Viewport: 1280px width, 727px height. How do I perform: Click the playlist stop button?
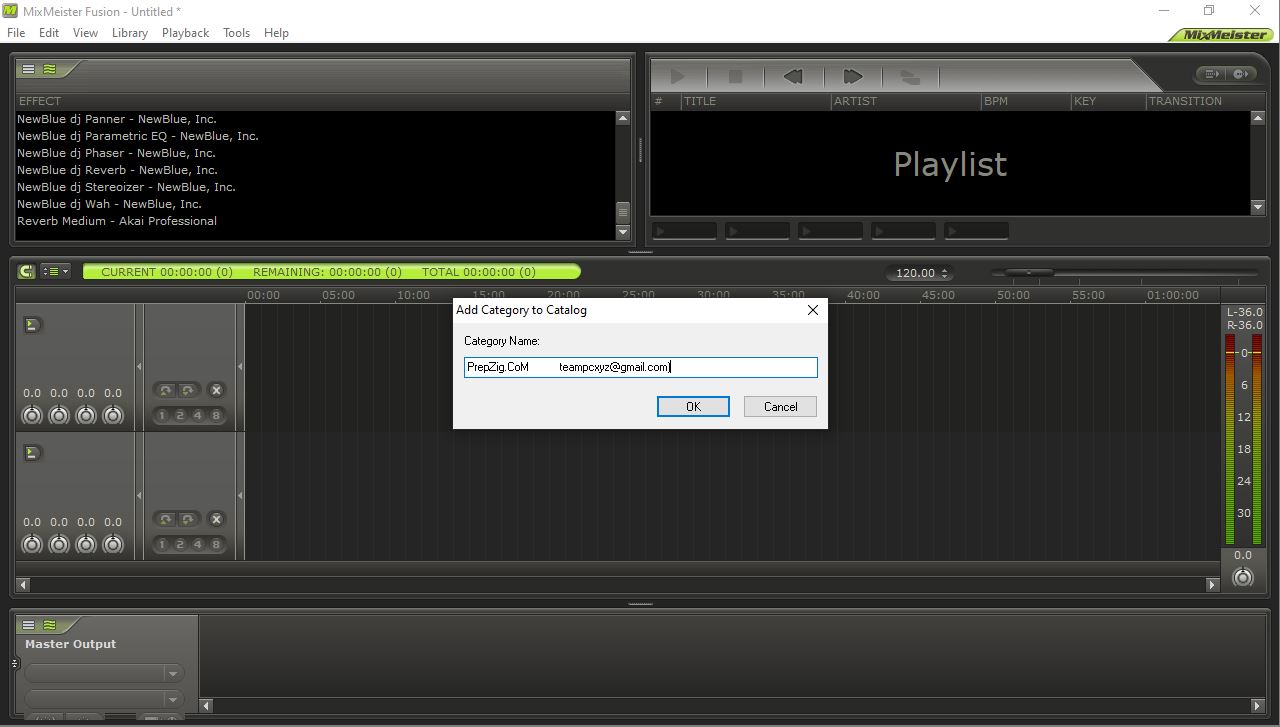[735, 76]
